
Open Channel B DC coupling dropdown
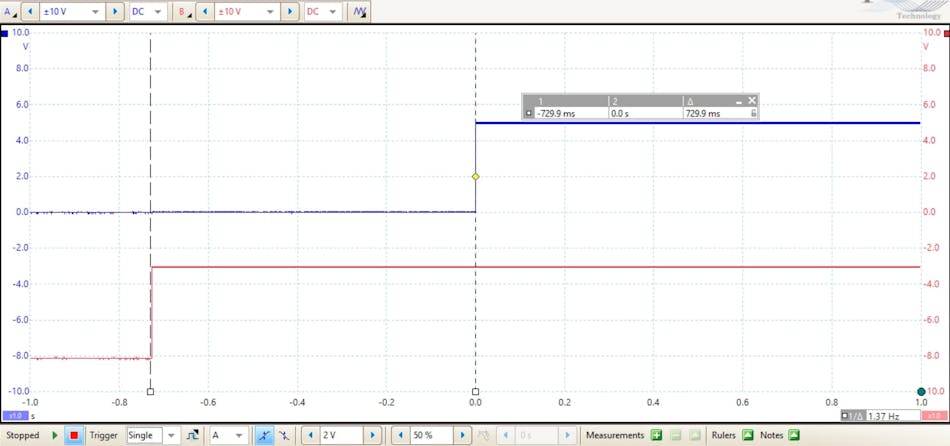click(x=332, y=12)
